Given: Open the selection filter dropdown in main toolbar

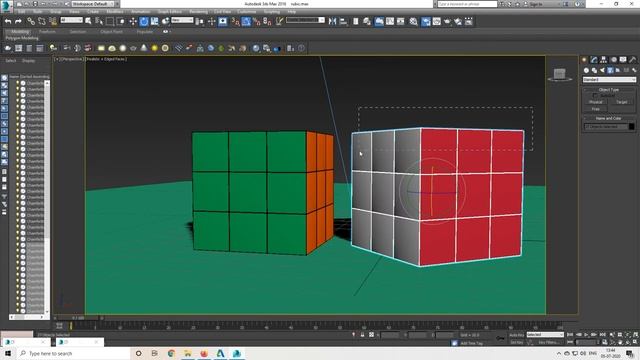Looking at the screenshot, I should [x=71, y=20].
